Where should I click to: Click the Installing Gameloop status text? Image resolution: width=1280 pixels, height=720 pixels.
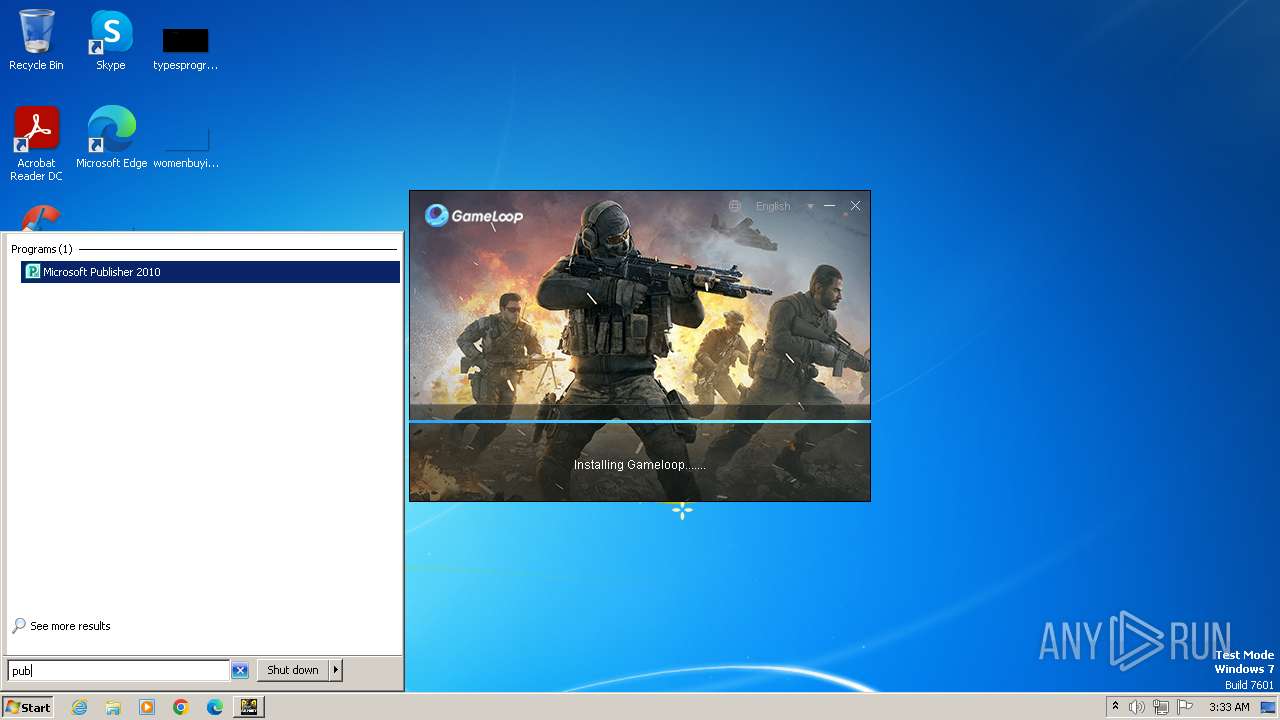(x=640, y=465)
